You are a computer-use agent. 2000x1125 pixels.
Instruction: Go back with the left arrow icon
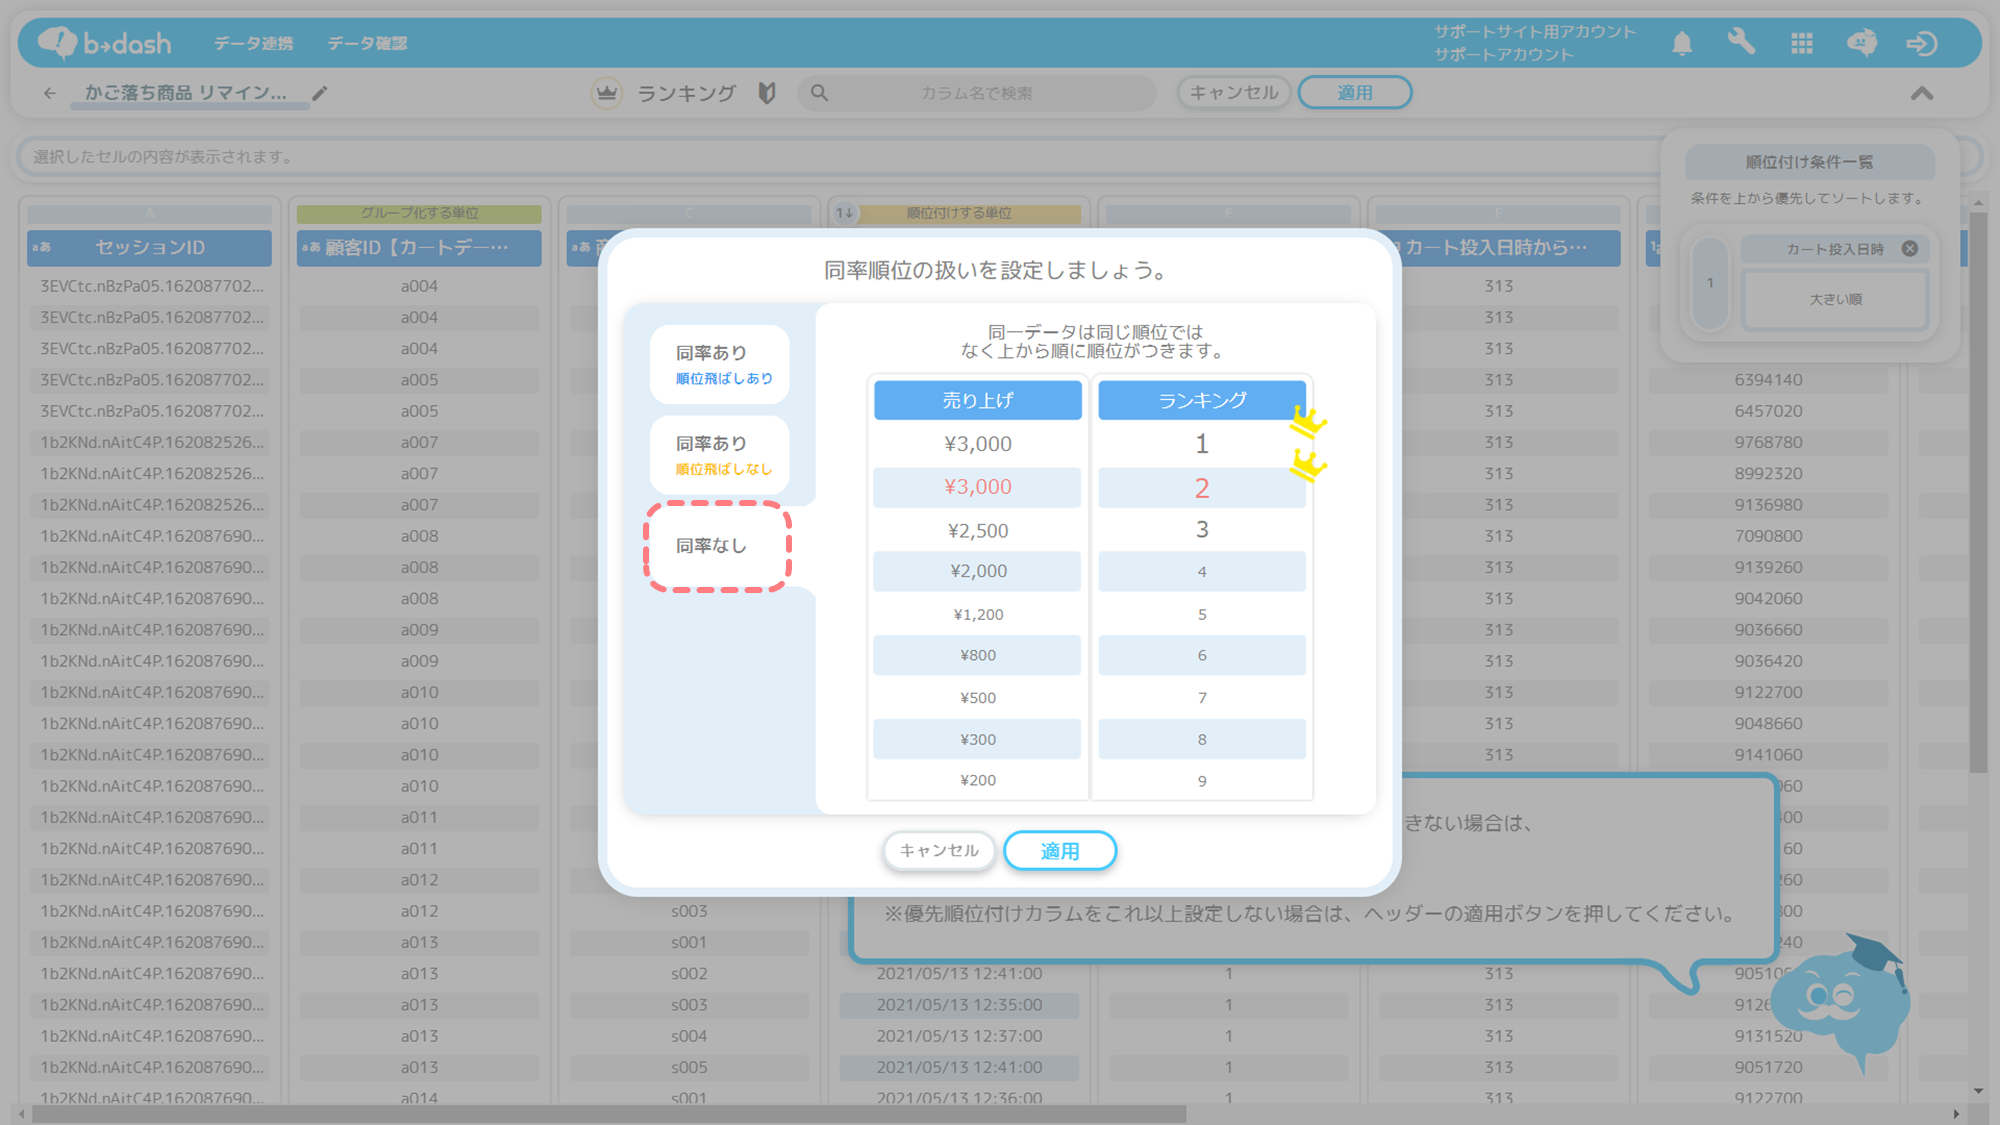[50, 93]
